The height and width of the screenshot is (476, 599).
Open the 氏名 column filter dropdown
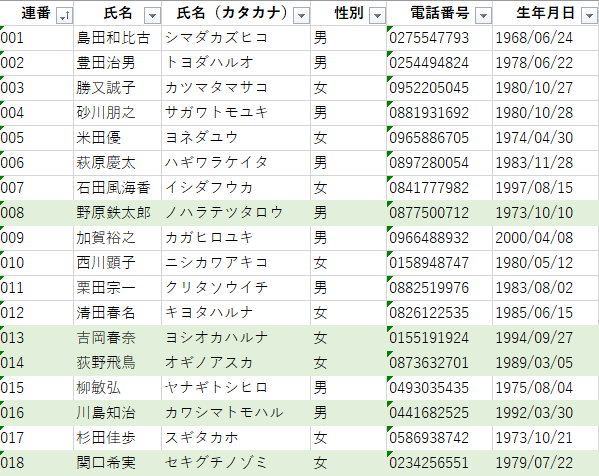pyautogui.click(x=152, y=15)
